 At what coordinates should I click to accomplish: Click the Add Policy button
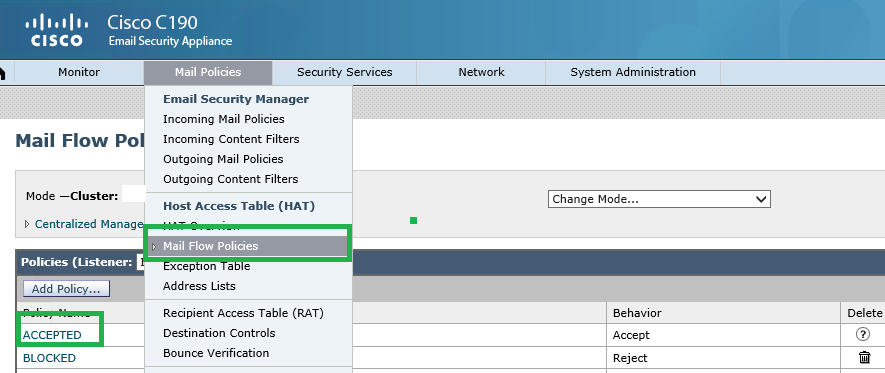point(66,289)
